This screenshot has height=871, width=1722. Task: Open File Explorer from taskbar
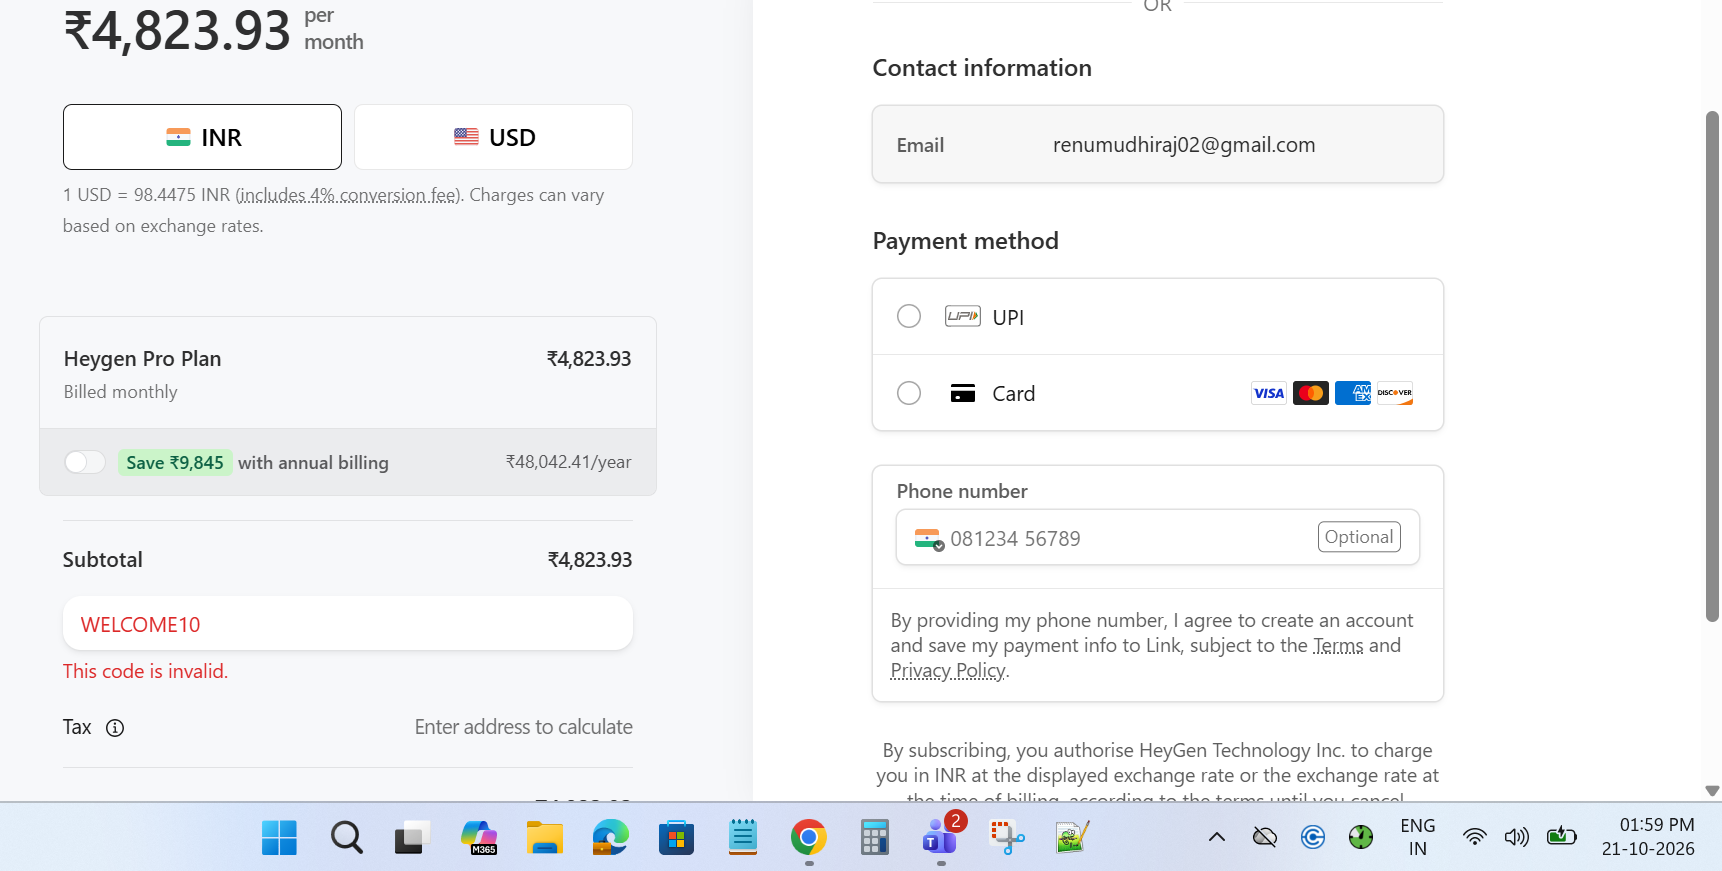(545, 837)
